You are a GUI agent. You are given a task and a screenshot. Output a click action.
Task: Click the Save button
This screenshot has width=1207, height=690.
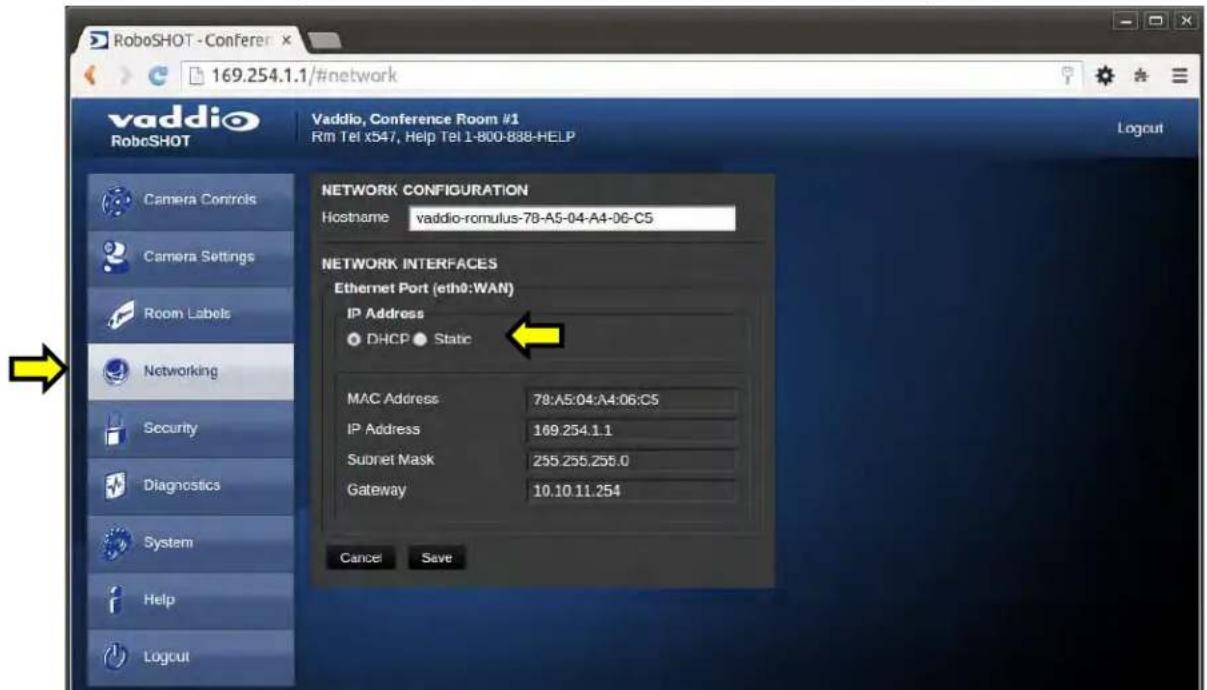pyautogui.click(x=437, y=558)
